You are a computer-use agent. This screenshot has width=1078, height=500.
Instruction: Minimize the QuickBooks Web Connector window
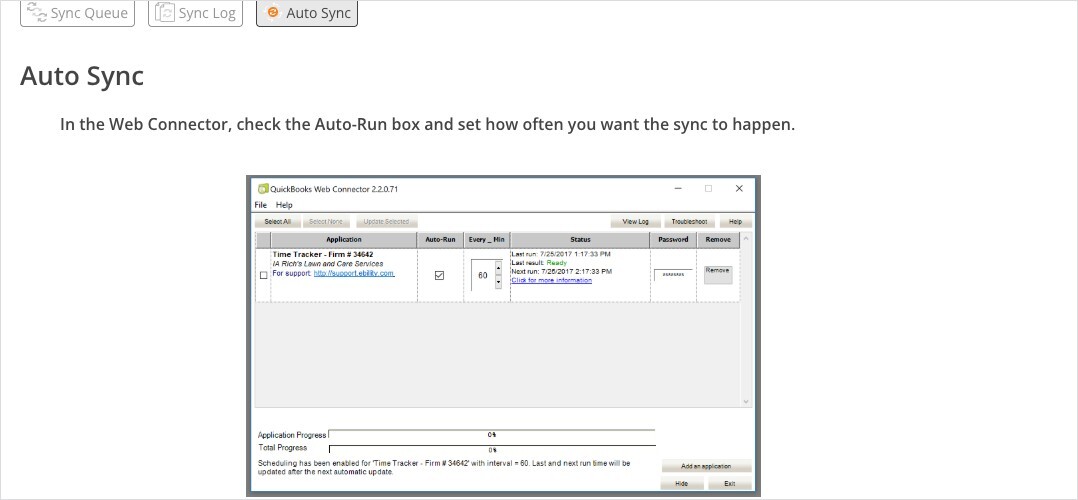click(x=678, y=188)
